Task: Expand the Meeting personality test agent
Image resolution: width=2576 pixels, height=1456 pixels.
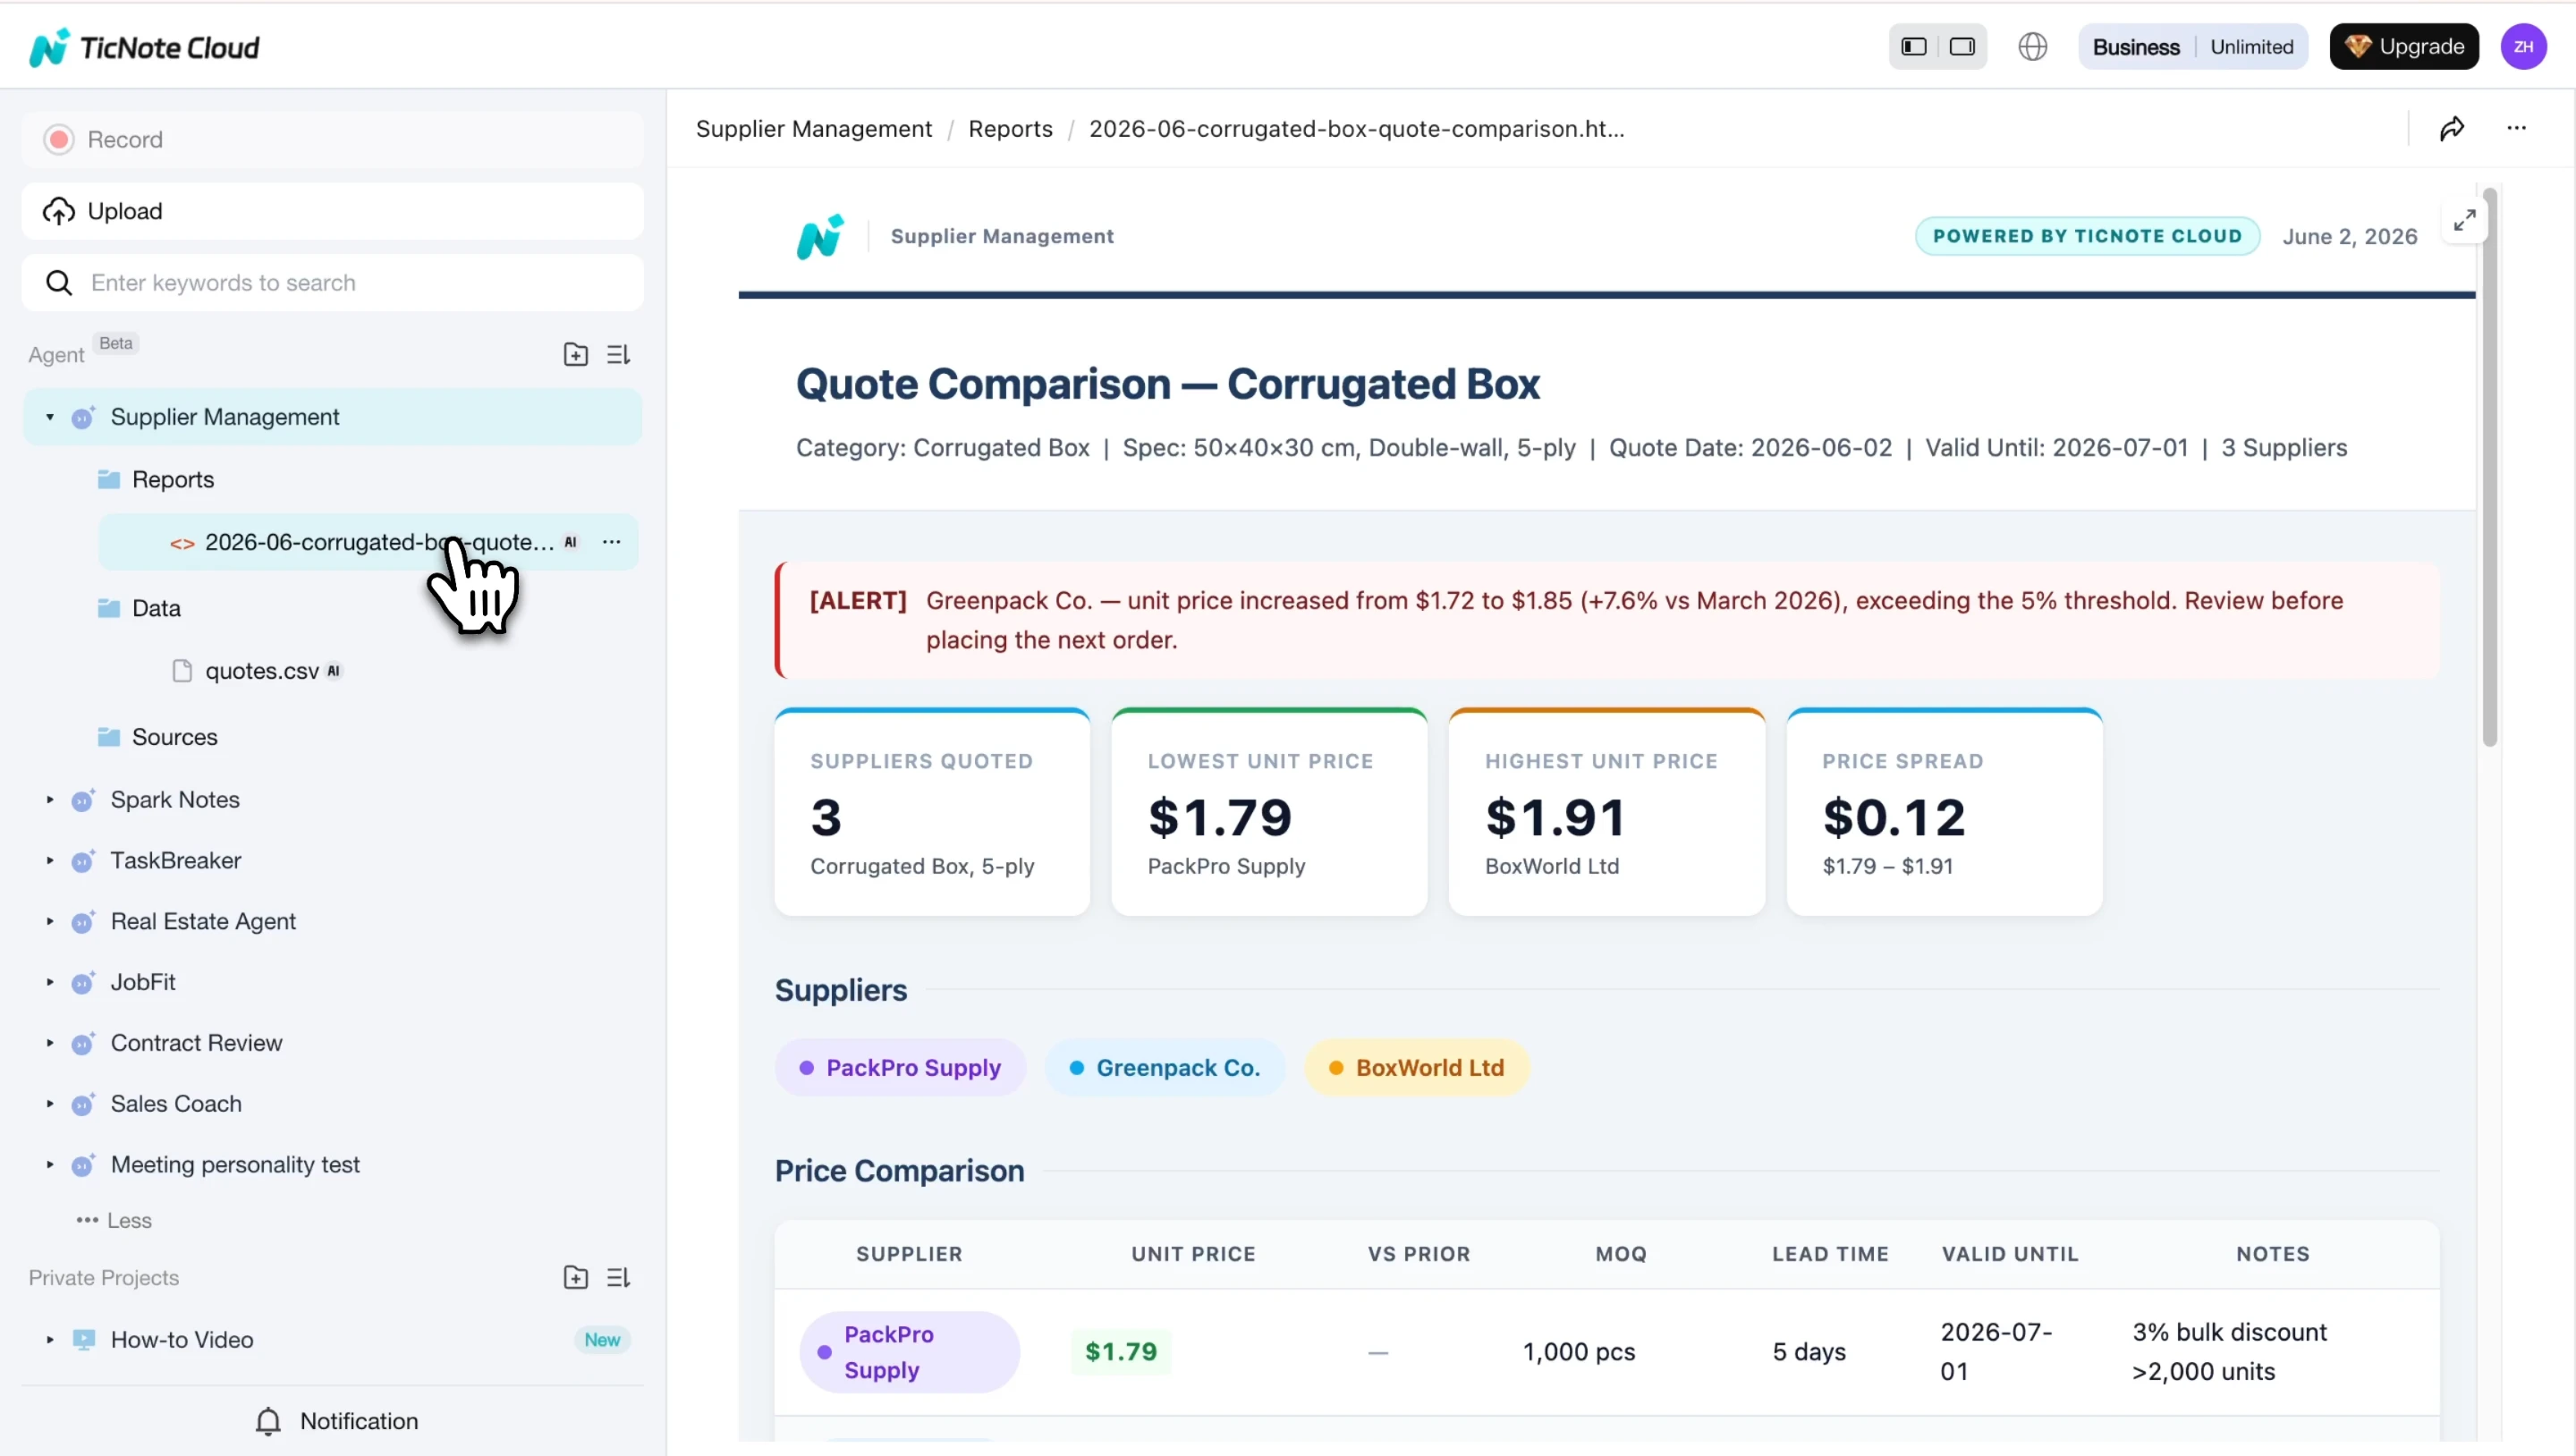Action: tap(49, 1165)
